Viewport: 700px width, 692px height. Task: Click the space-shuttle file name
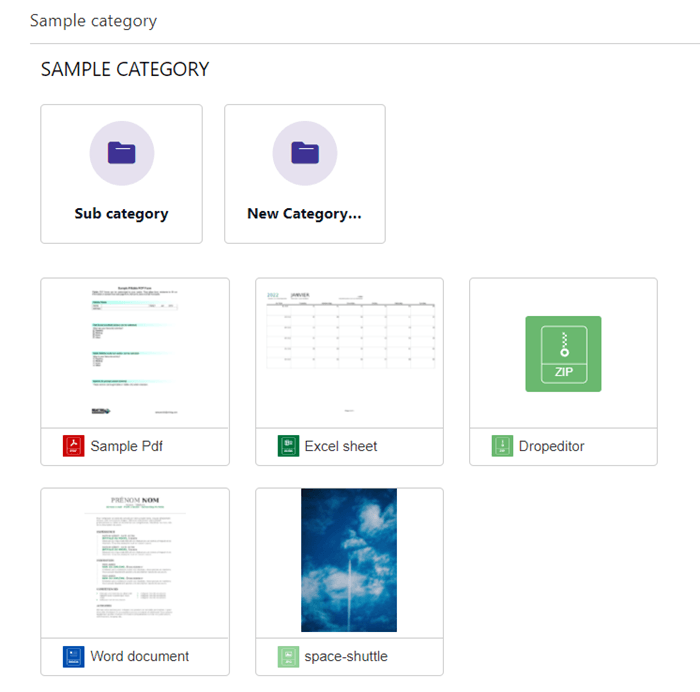click(346, 656)
